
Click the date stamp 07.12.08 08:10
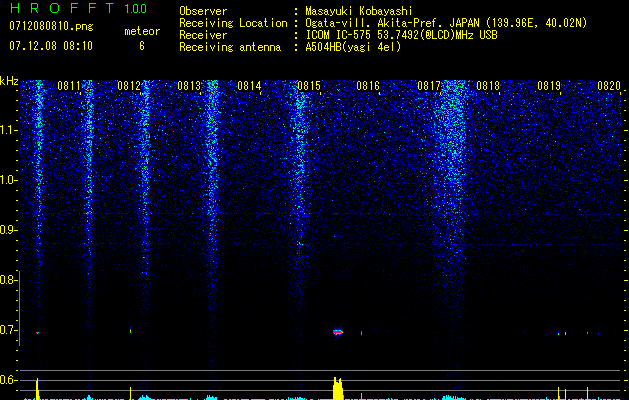click(51, 46)
